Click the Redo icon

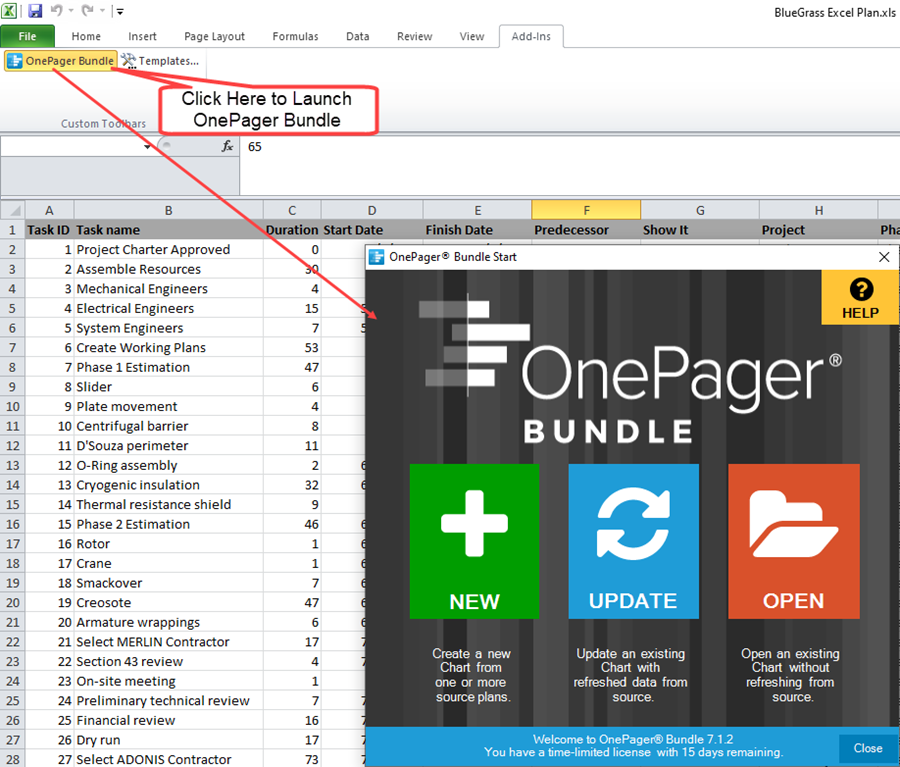pos(85,11)
